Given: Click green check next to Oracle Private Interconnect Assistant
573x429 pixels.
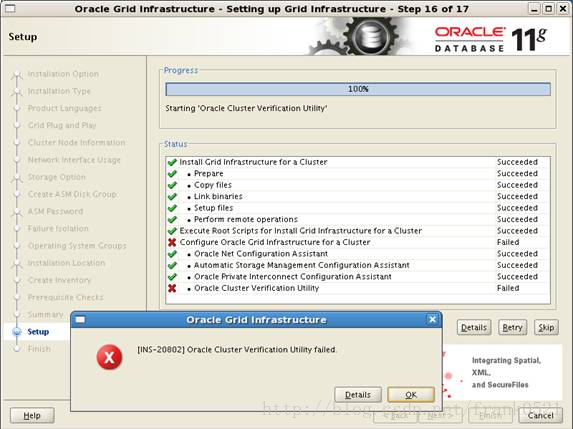Looking at the screenshot, I should 172,277.
